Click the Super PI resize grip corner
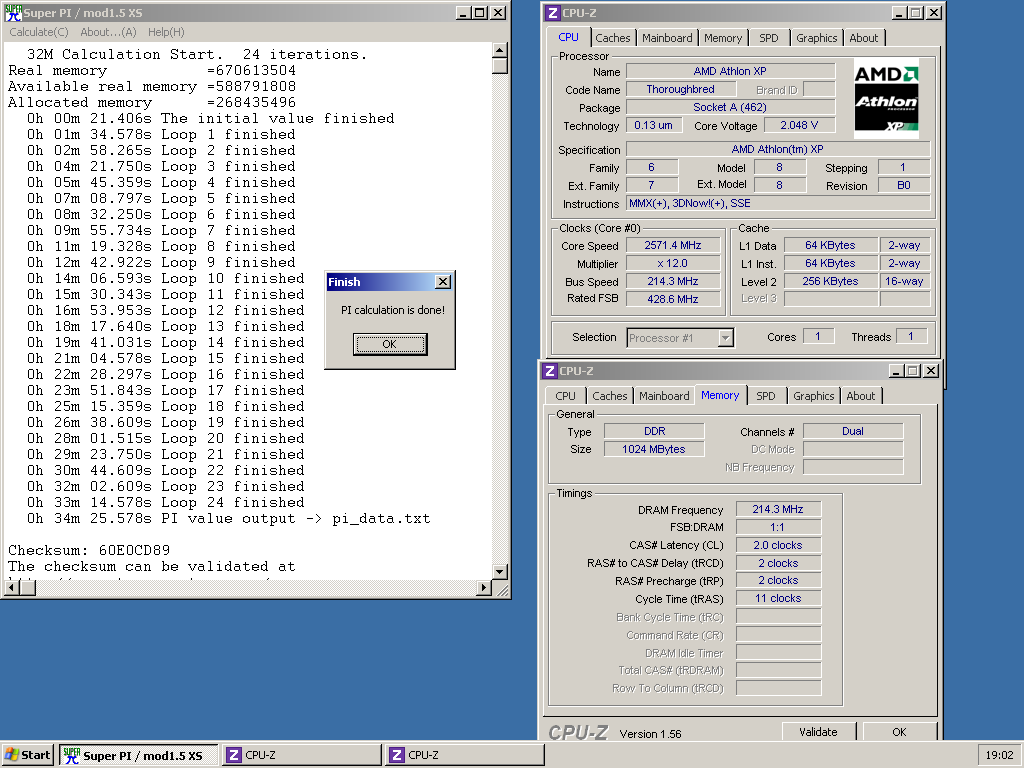 pos(502,590)
